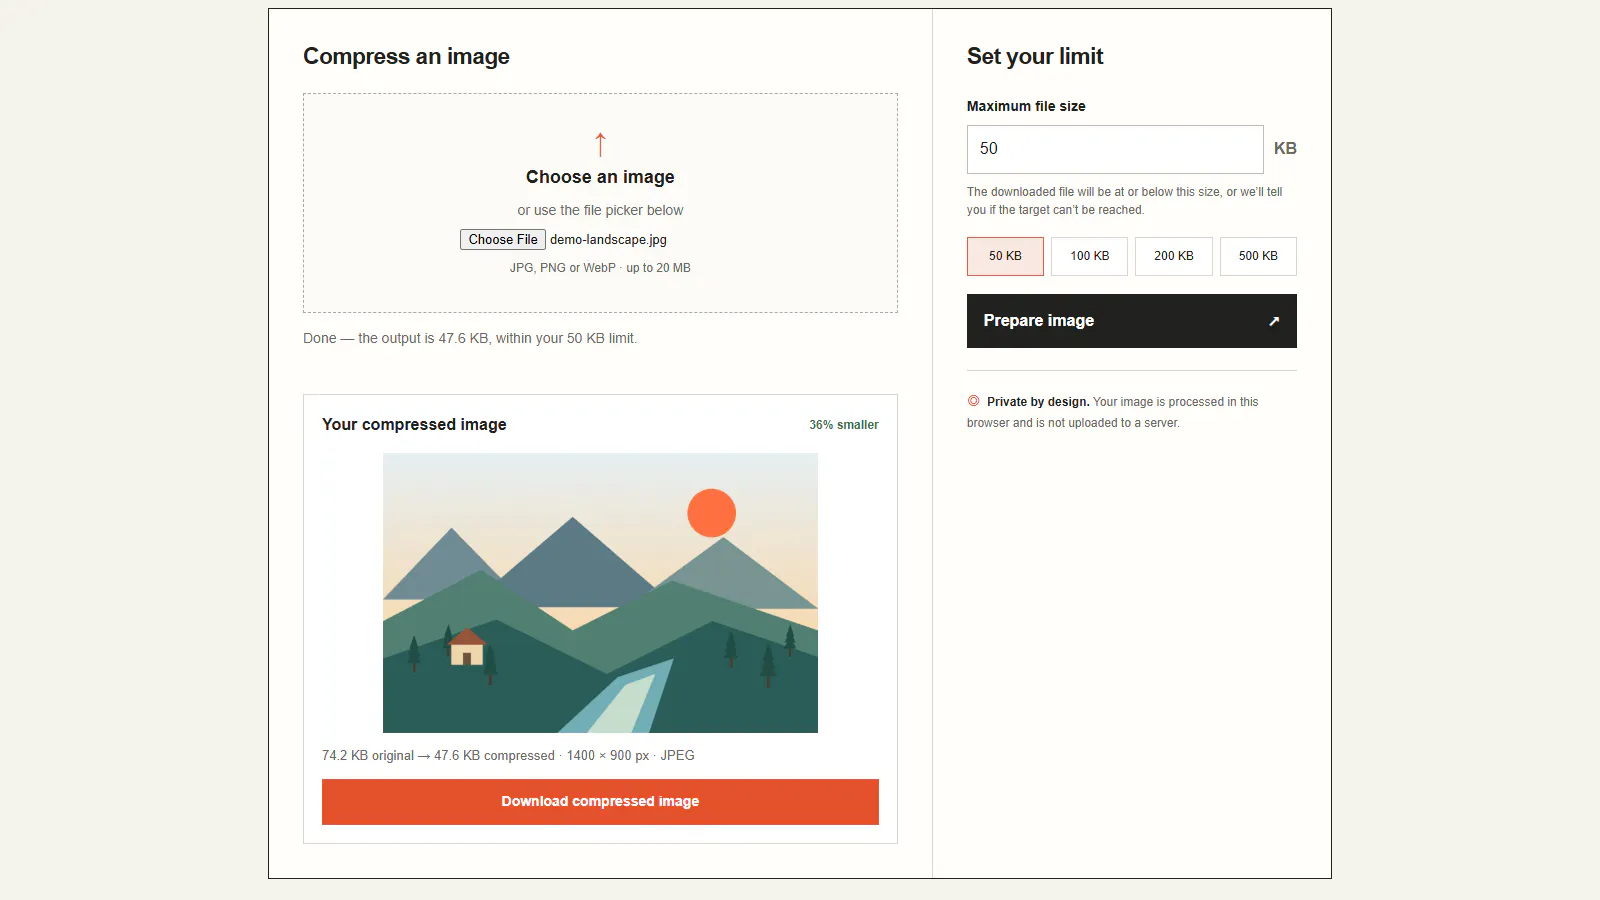Focus the Maximum file size input field
This screenshot has width=1600, height=900.
point(1115,149)
